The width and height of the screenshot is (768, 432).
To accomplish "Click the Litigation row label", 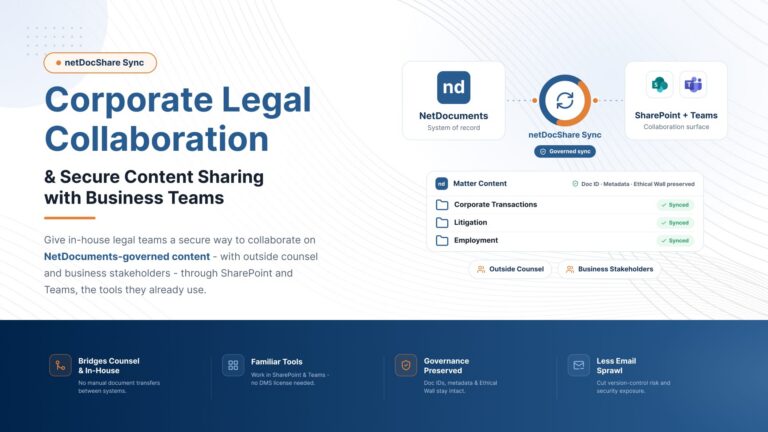I will pyautogui.click(x=470, y=222).
